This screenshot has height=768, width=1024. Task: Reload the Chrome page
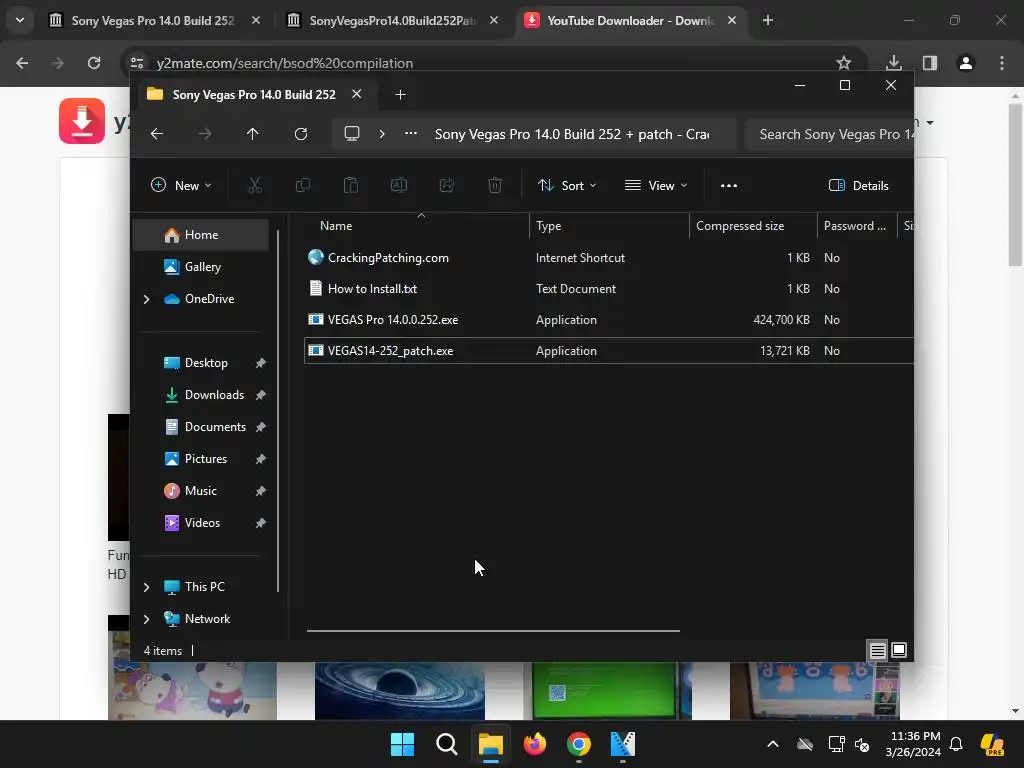[94, 63]
